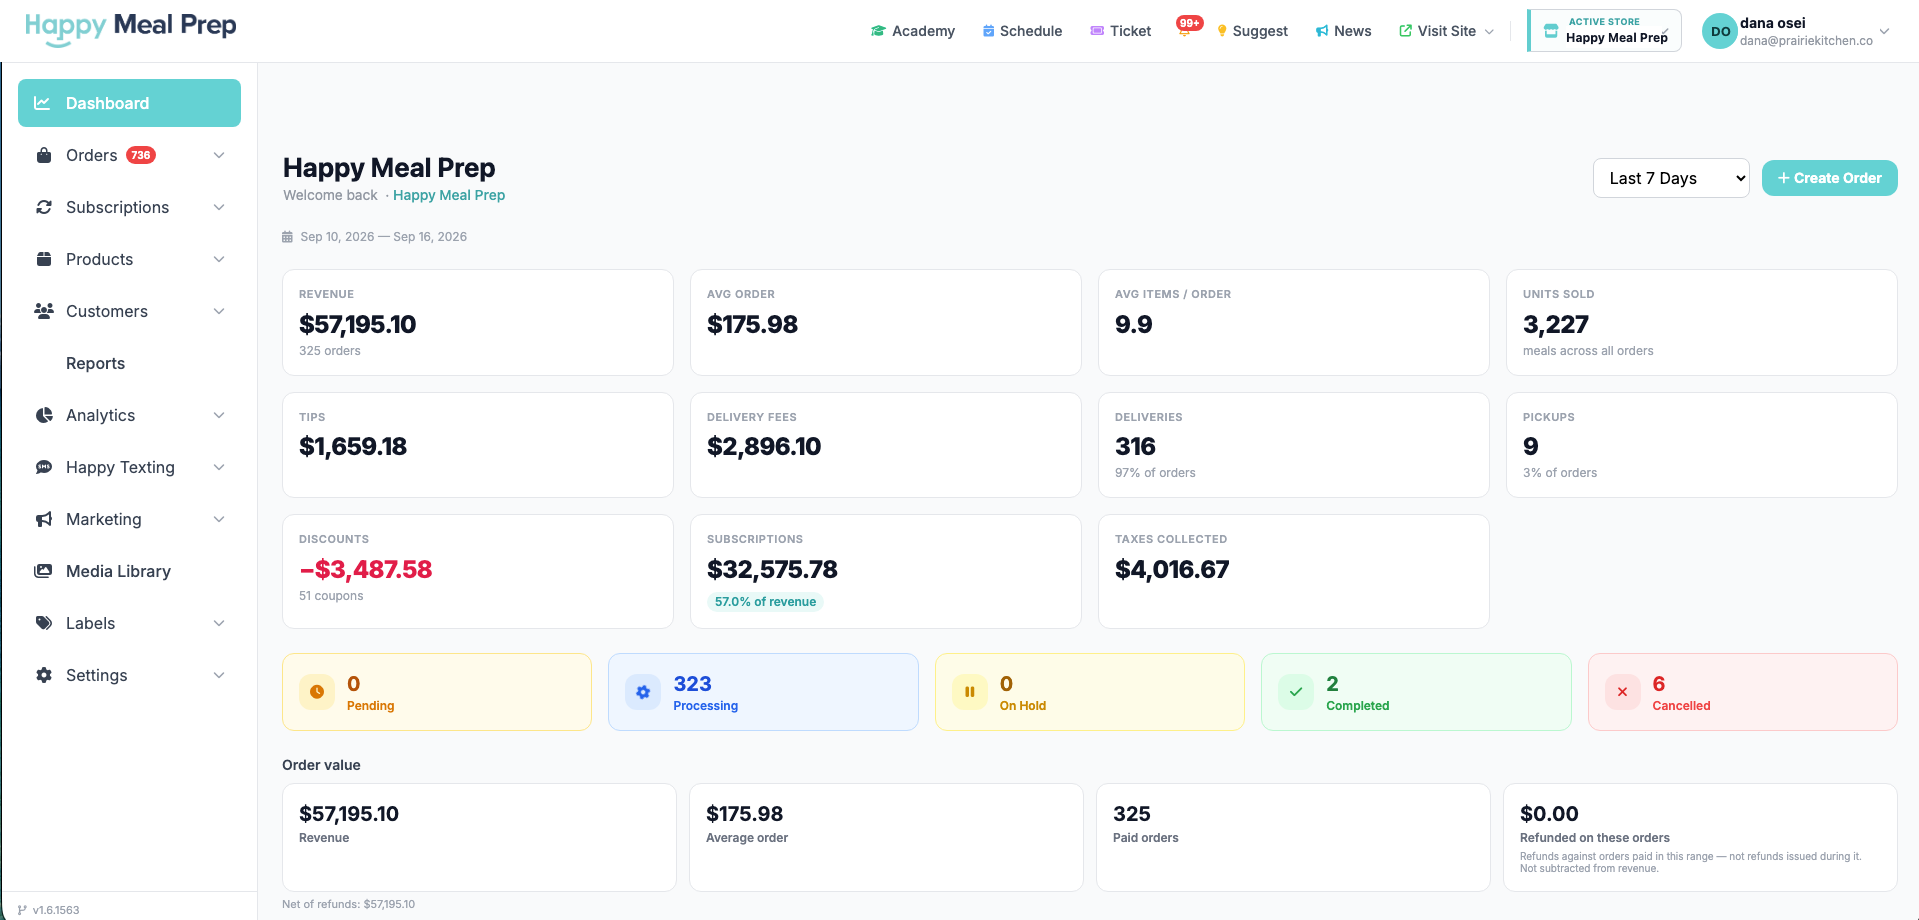This screenshot has width=1919, height=920.
Task: Open notifications bell with 99+ badge
Action: [1186, 29]
